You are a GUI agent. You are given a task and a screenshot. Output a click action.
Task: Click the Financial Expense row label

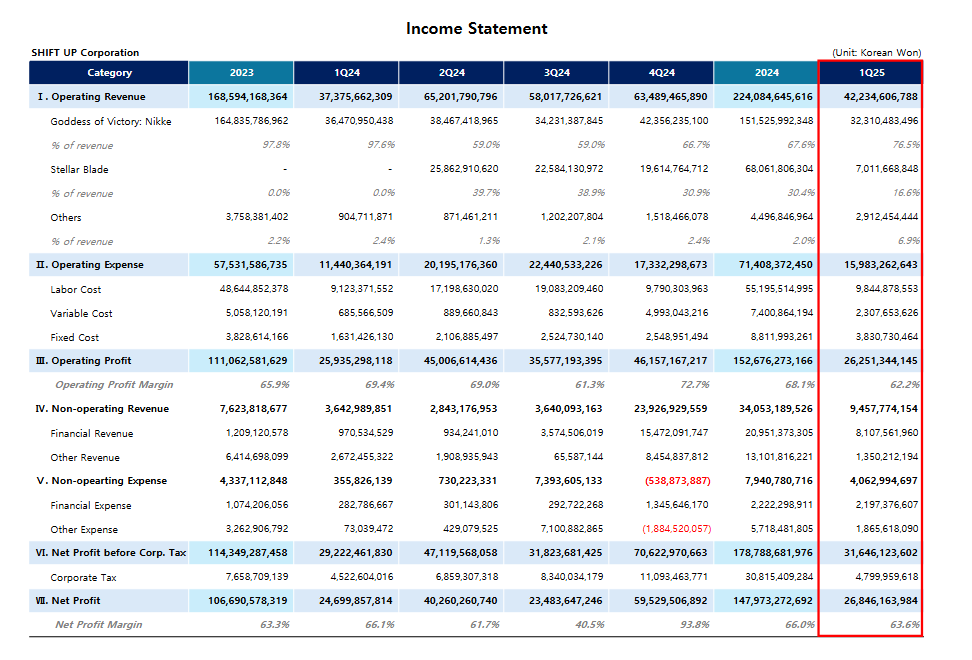pyautogui.click(x=91, y=506)
